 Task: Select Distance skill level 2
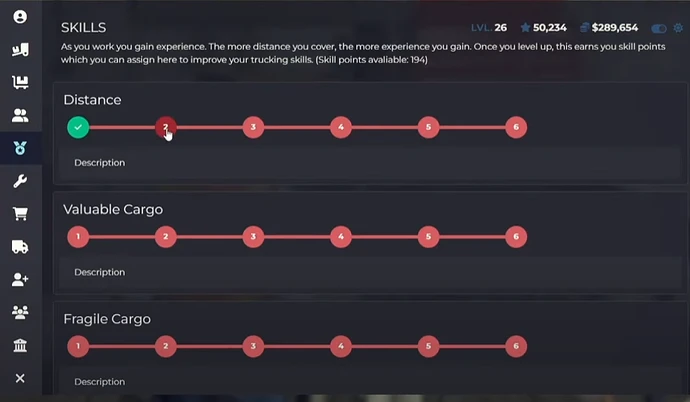[165, 127]
